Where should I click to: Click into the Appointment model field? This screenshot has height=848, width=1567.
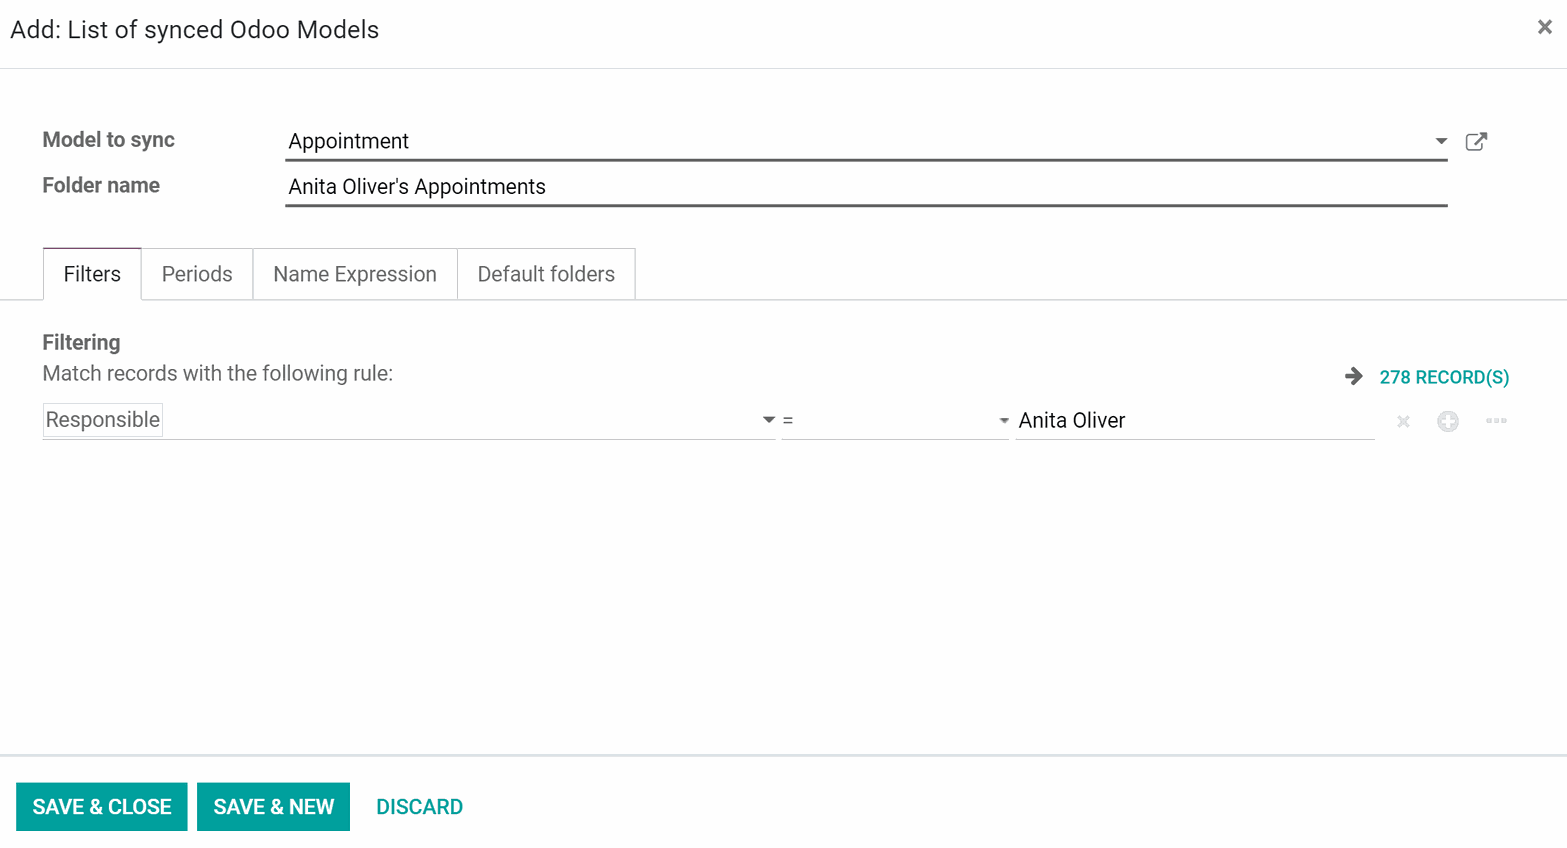pos(856,141)
